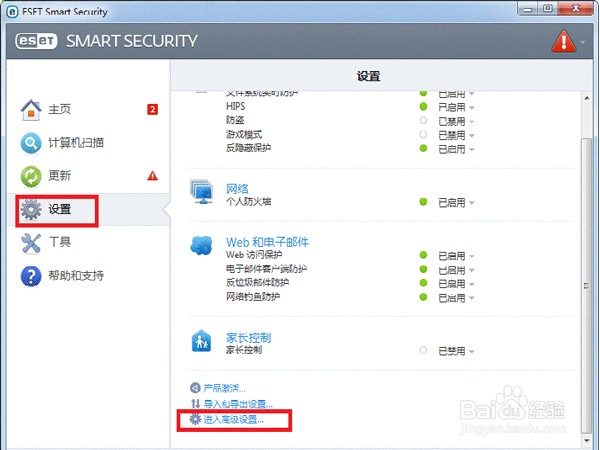600x450 pixels.
Task: Click the 家长控制 parental control icon
Action: (x=201, y=342)
